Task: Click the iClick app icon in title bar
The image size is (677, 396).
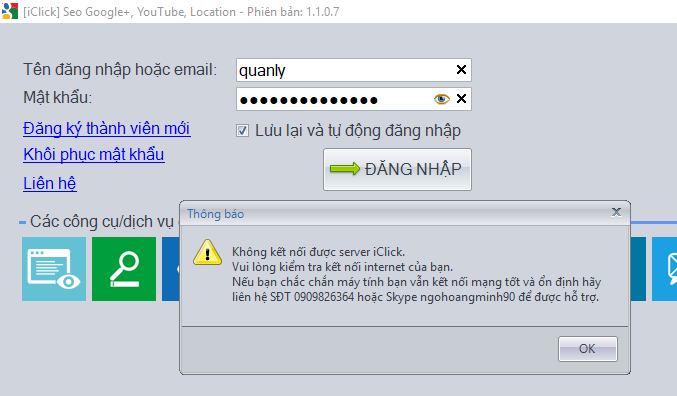Action: [9, 11]
